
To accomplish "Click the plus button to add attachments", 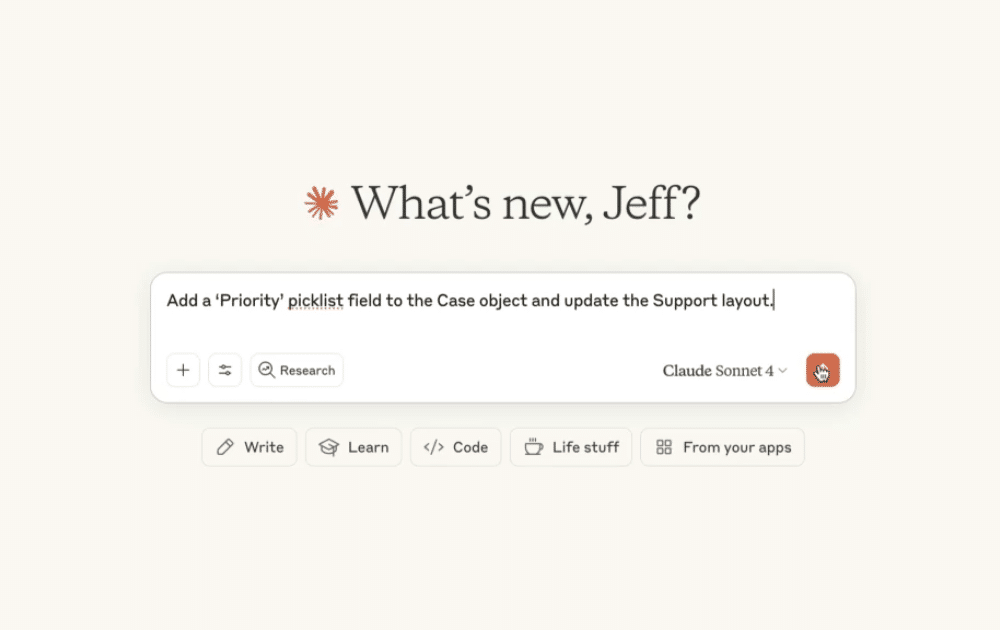I will 183,370.
